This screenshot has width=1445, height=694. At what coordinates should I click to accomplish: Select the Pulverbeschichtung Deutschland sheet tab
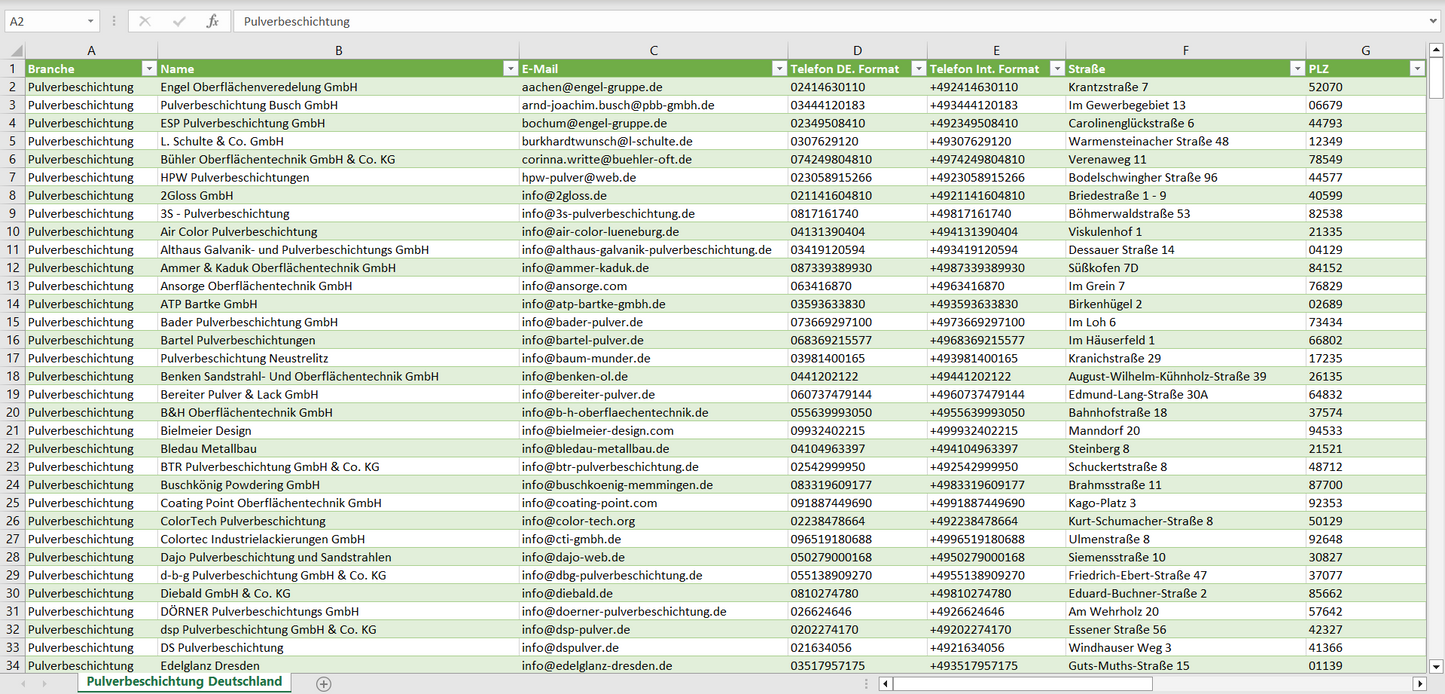(x=184, y=682)
